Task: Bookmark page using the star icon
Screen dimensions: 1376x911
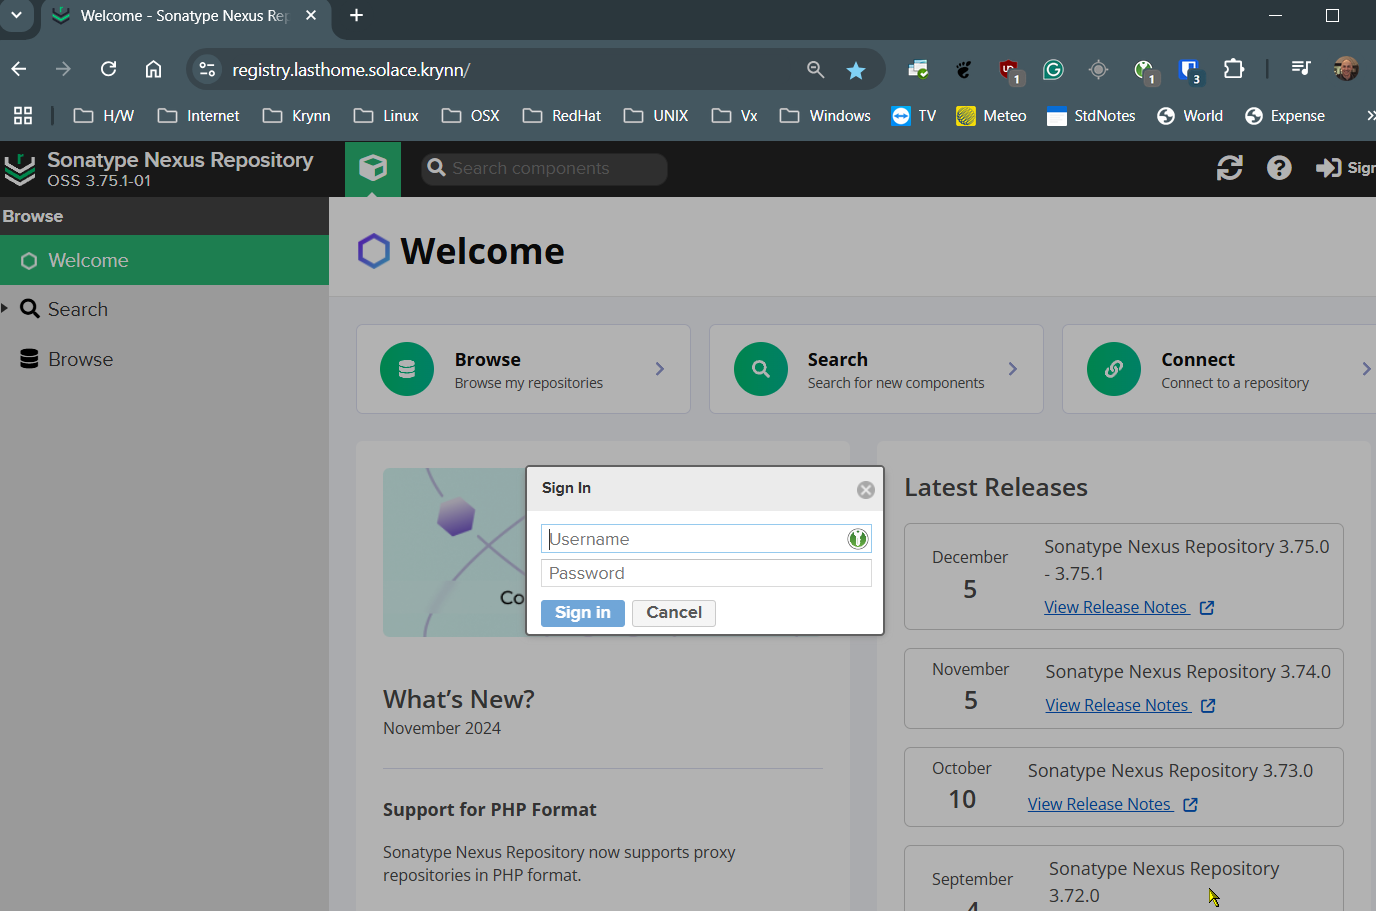Action: [x=855, y=70]
